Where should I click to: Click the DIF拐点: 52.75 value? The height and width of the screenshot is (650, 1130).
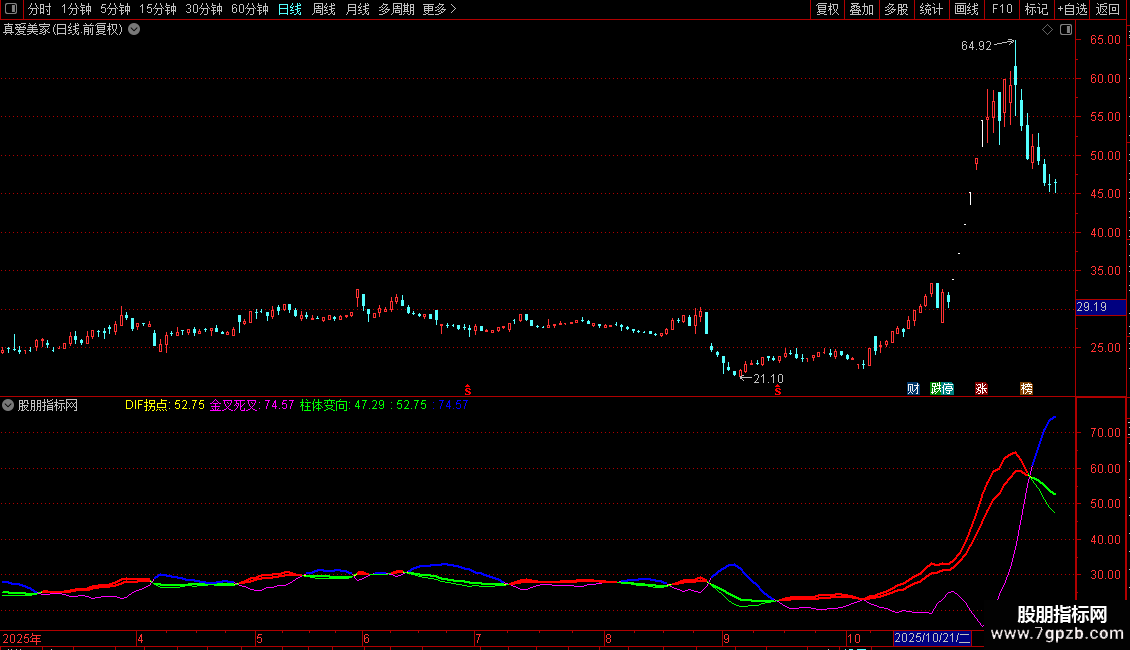[x=165, y=405]
